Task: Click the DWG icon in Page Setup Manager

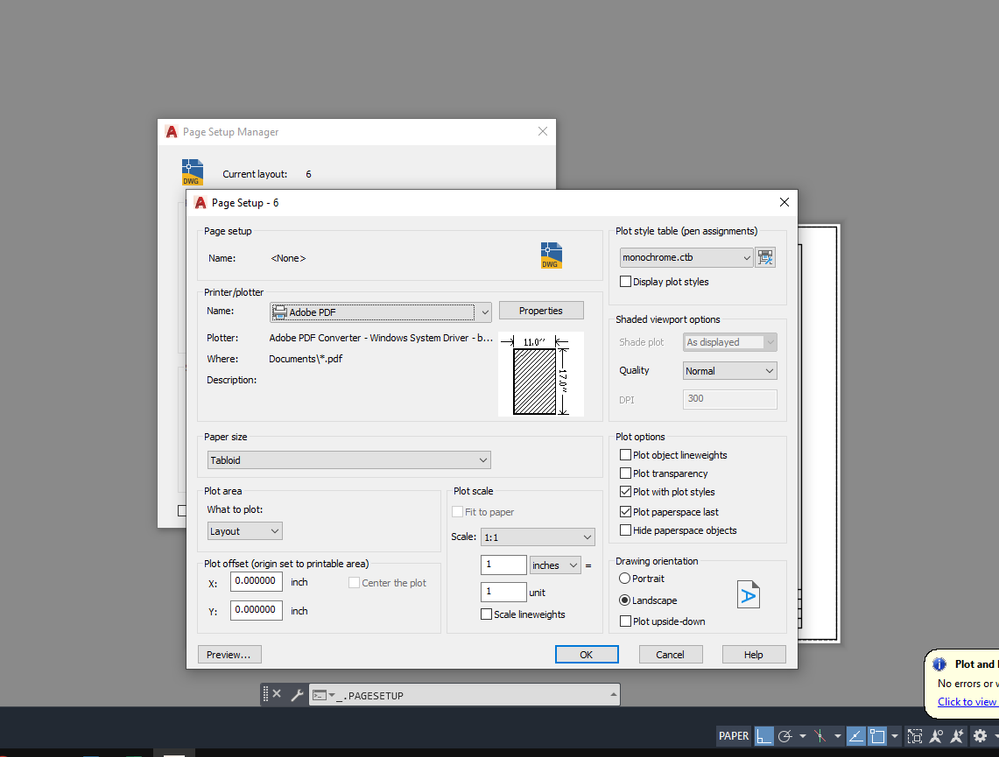Action: click(x=192, y=172)
